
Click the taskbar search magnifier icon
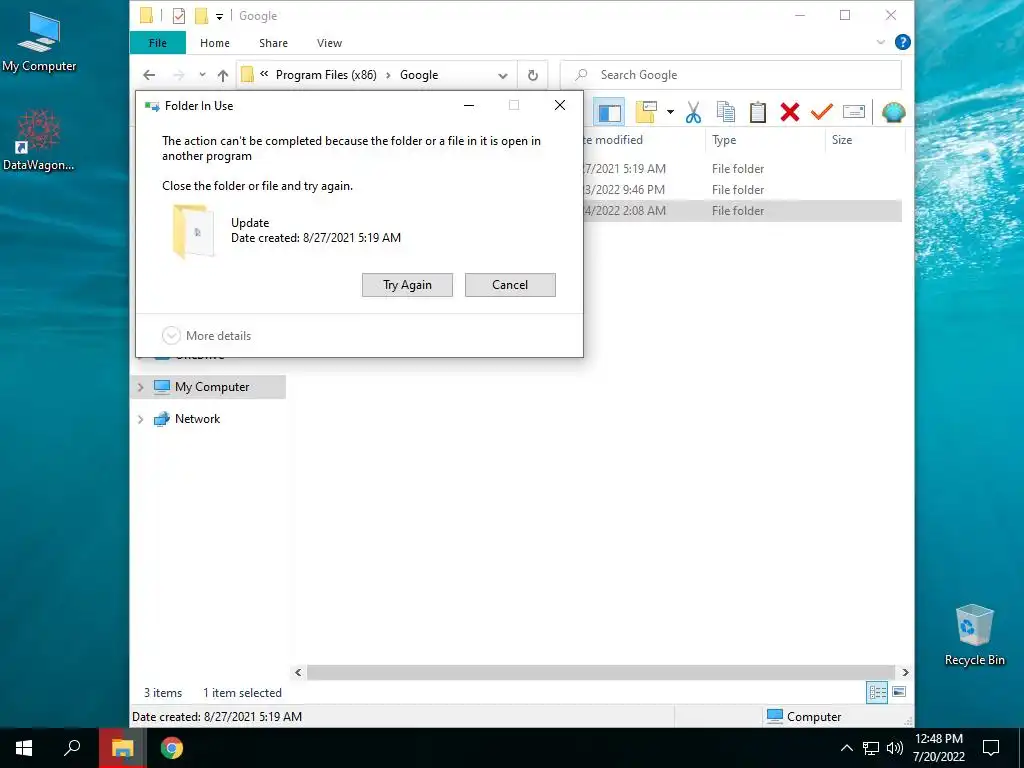click(72, 748)
